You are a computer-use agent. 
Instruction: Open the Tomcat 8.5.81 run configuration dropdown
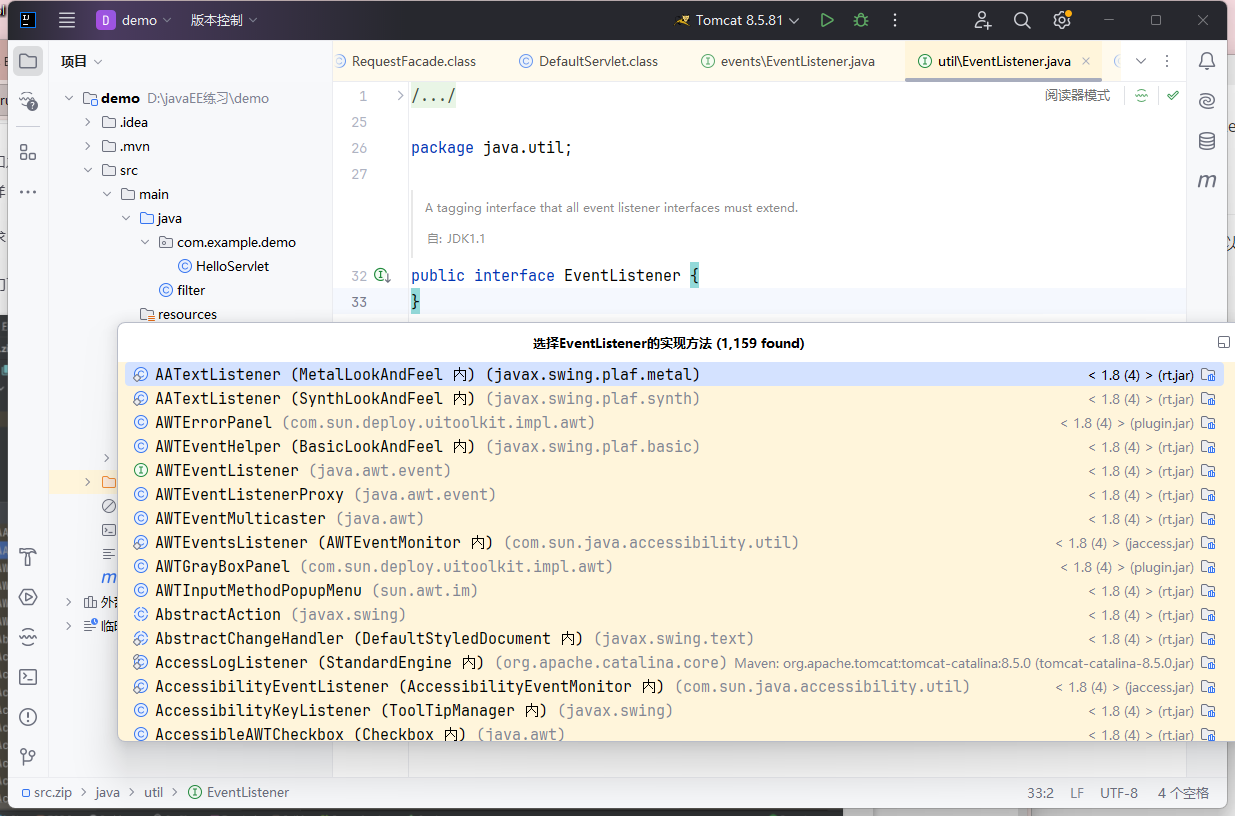(739, 20)
